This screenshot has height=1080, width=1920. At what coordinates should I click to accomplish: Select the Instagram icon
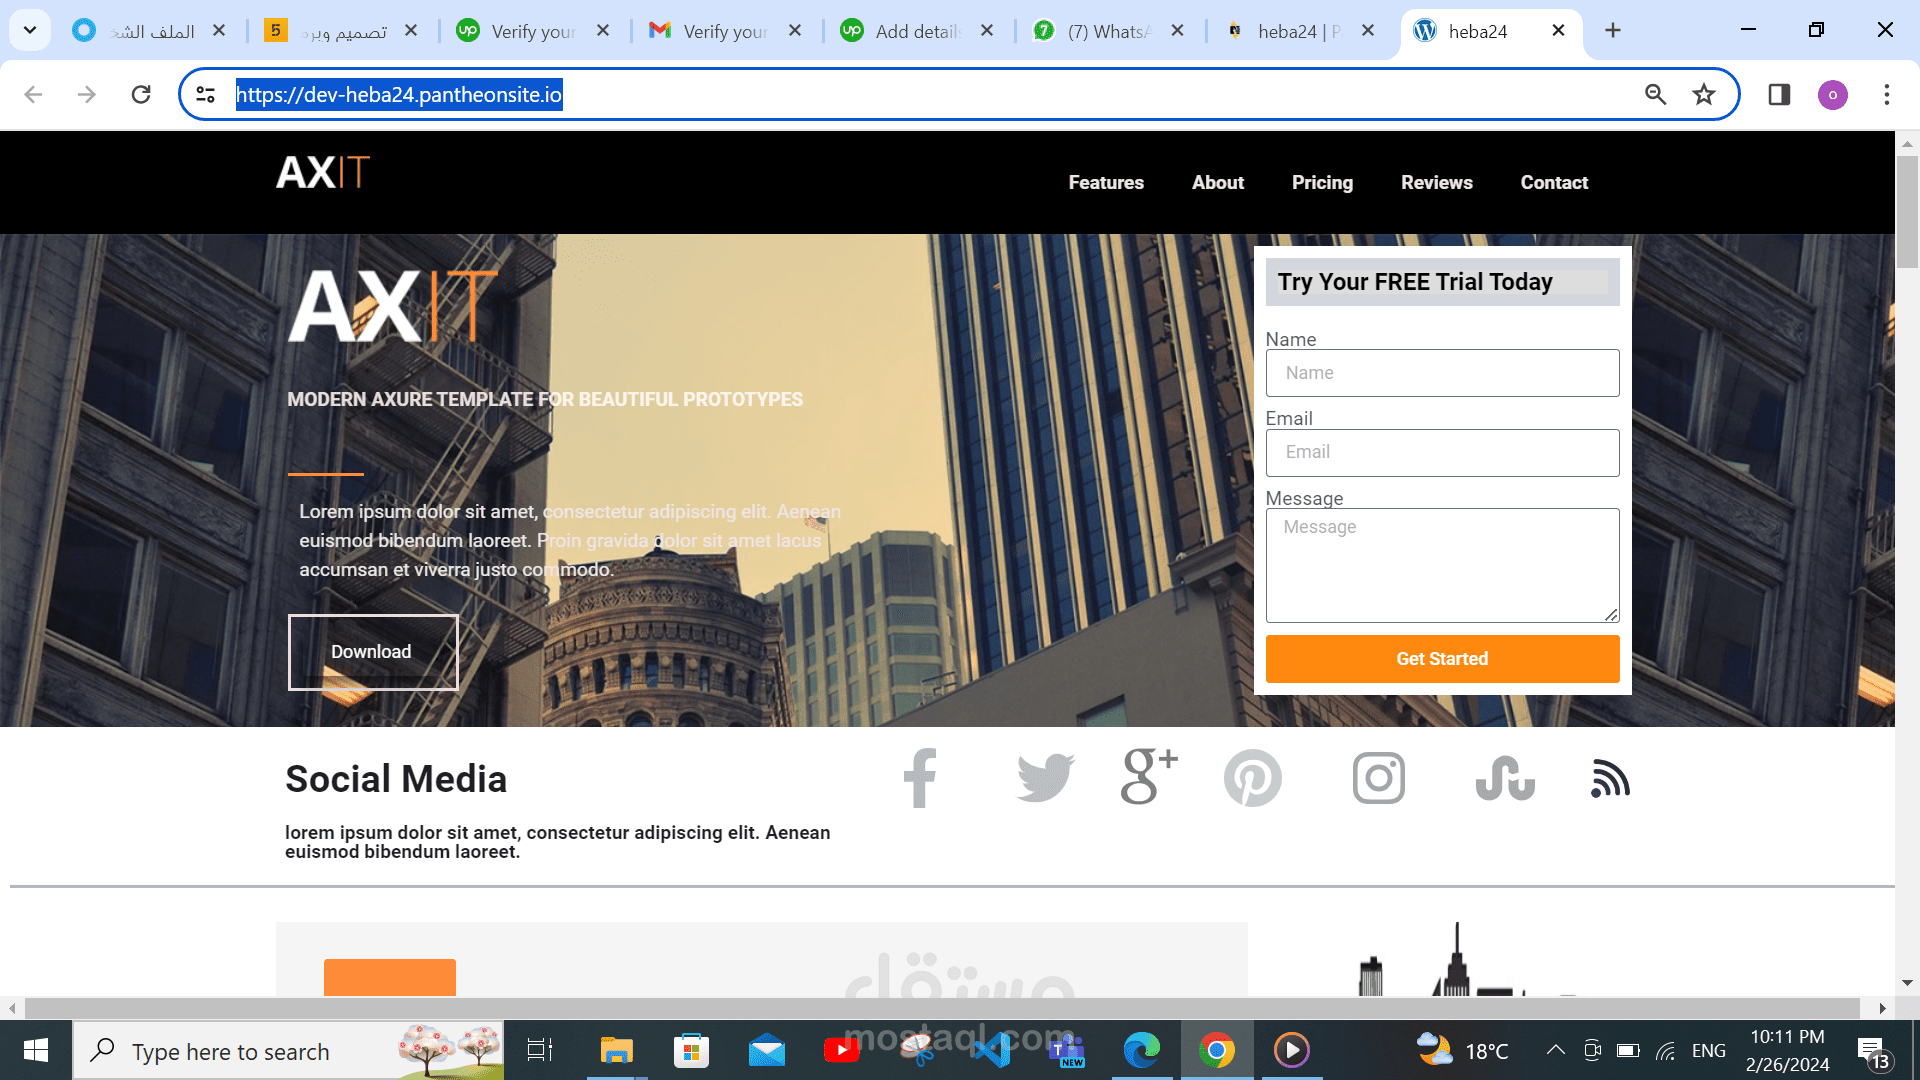click(1378, 778)
